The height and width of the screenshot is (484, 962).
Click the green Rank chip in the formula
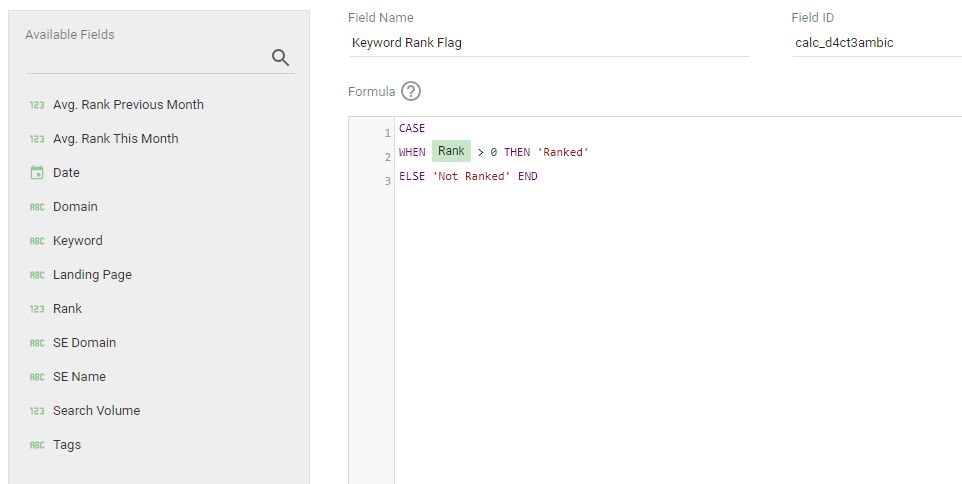[x=451, y=151]
